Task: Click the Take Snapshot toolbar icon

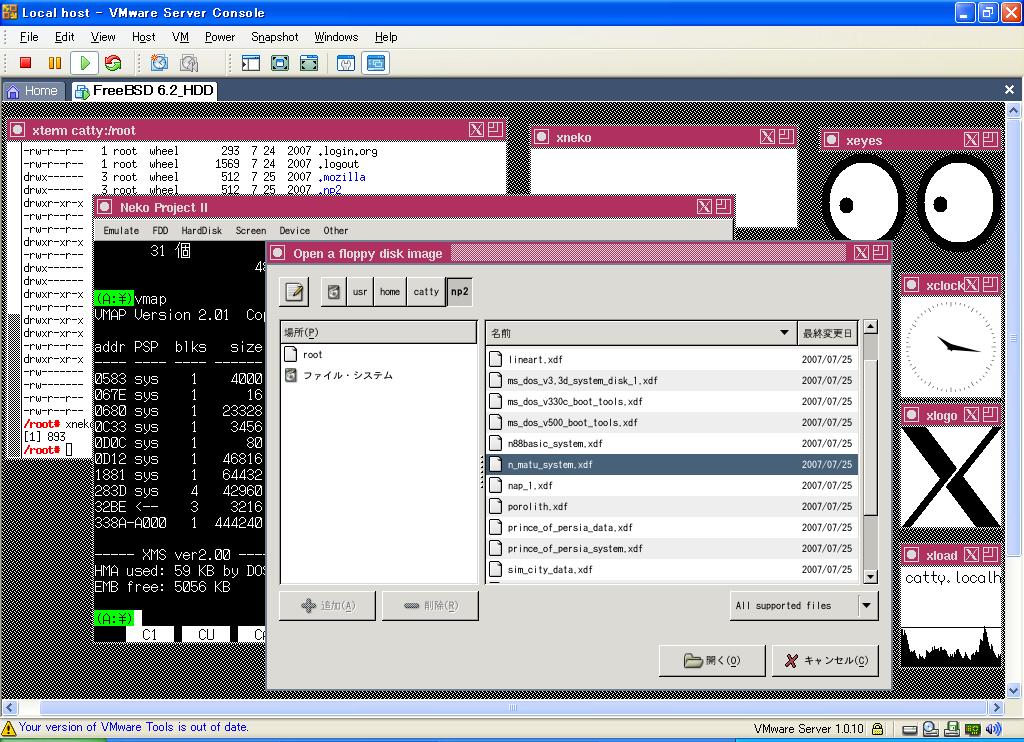Action: click(159, 63)
